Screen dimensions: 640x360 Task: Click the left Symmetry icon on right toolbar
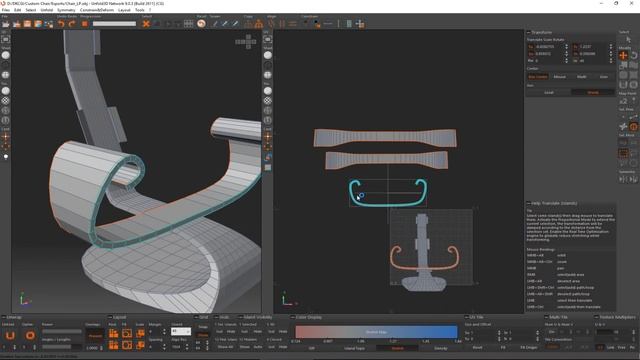[622, 179]
